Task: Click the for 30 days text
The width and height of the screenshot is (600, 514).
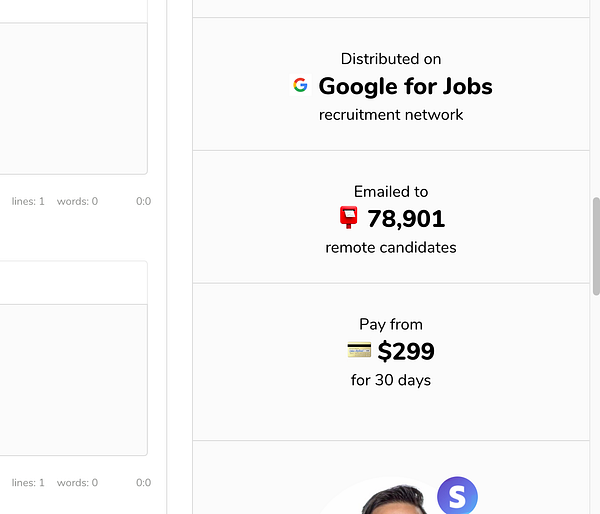Action: point(391,380)
